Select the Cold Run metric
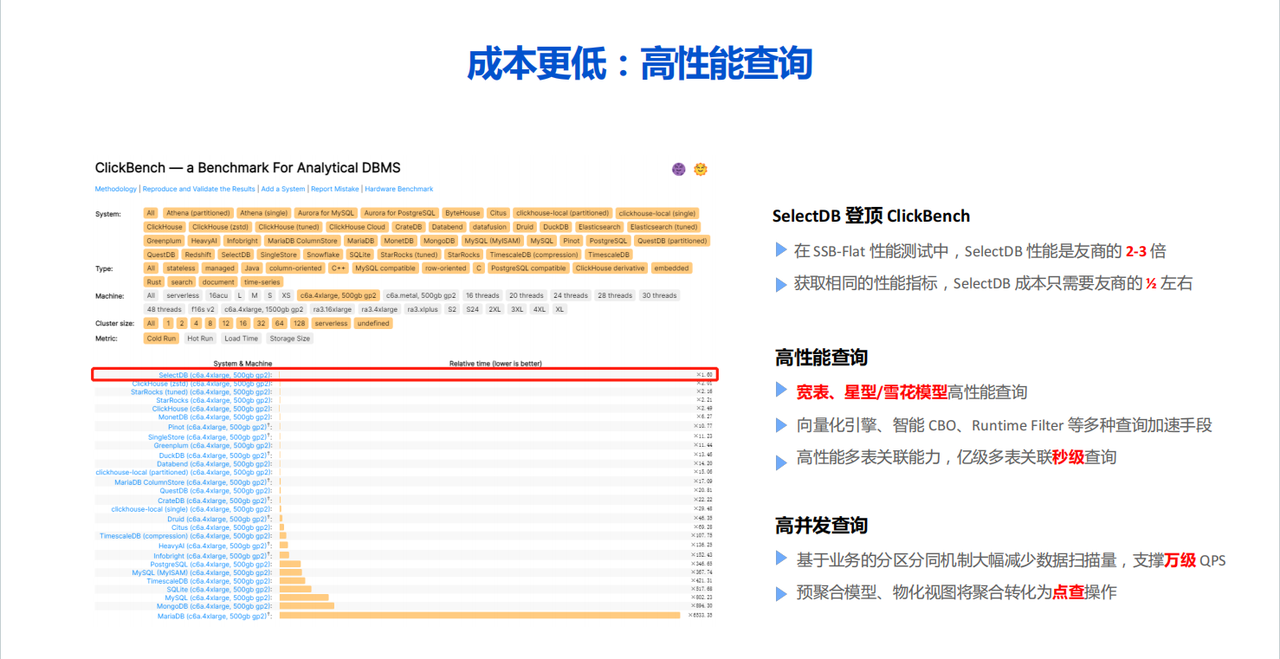1280x659 pixels. [161, 339]
